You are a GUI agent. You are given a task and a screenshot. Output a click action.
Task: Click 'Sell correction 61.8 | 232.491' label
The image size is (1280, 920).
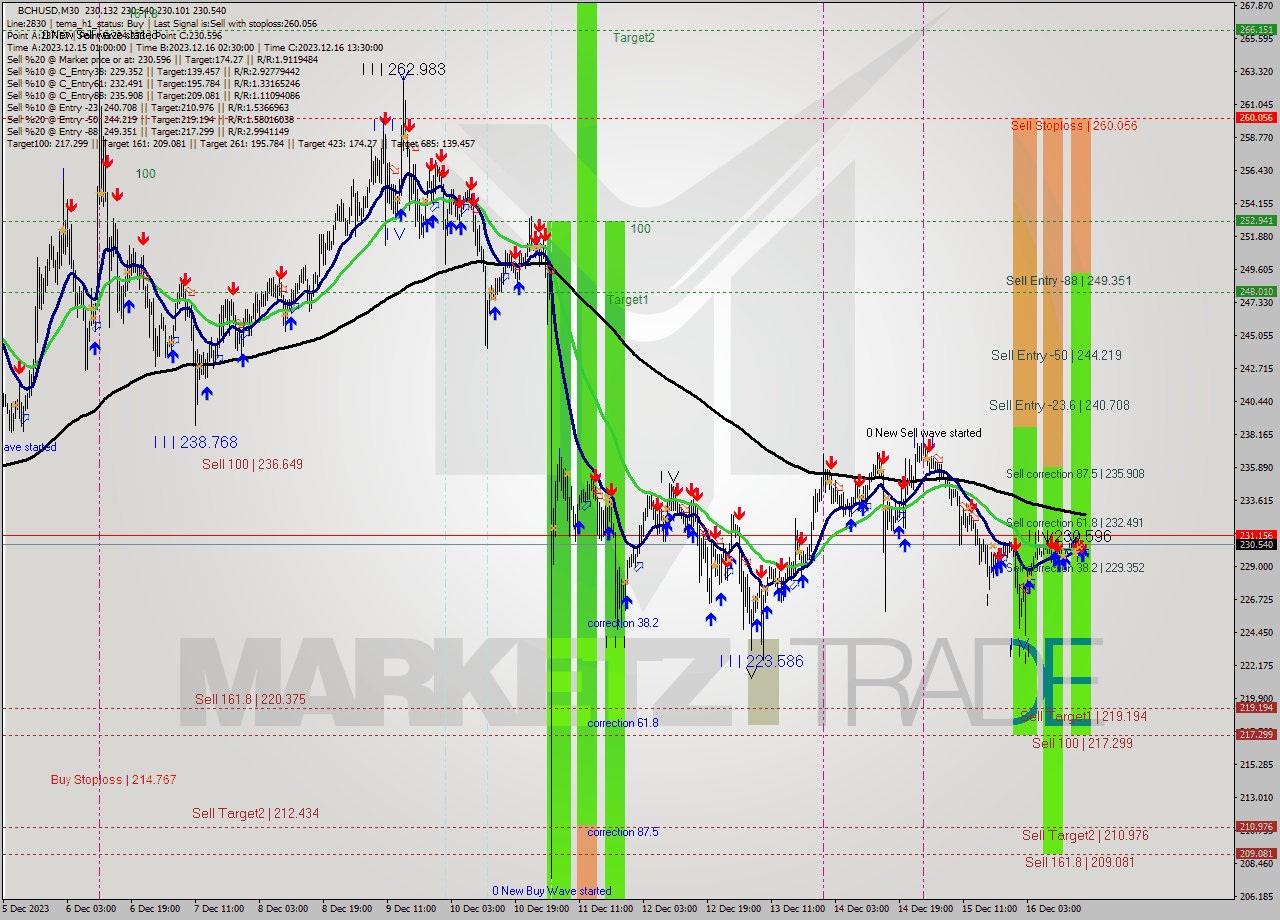pyautogui.click(x=1074, y=523)
